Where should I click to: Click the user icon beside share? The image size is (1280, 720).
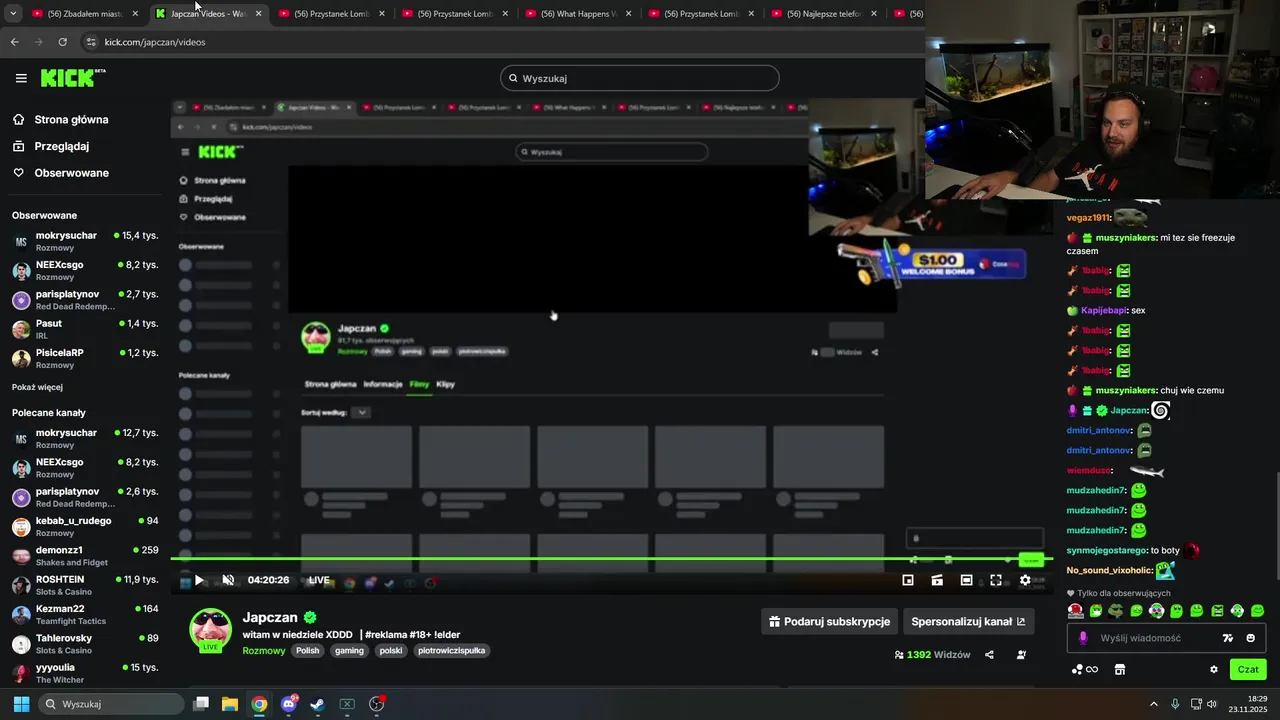point(1021,655)
